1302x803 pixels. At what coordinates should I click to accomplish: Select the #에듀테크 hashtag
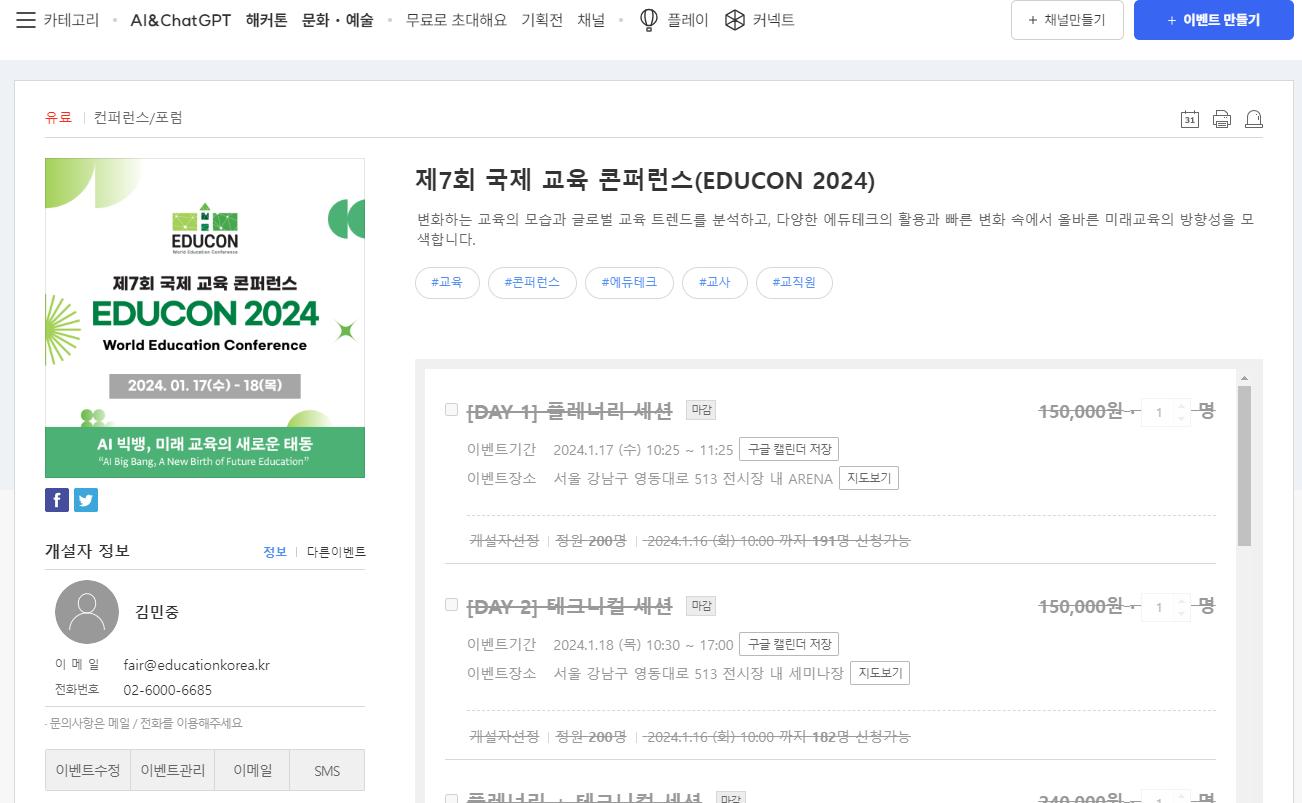629,283
